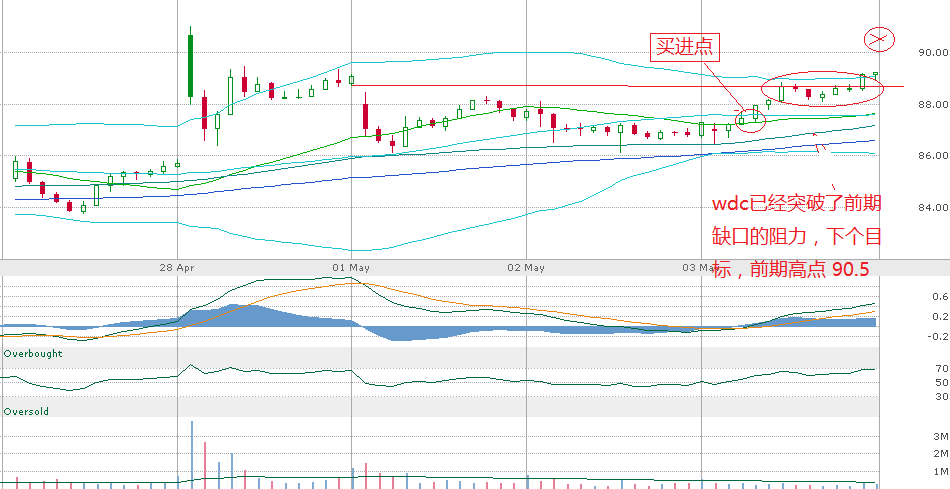Click the red circled X mark

pos(877,39)
